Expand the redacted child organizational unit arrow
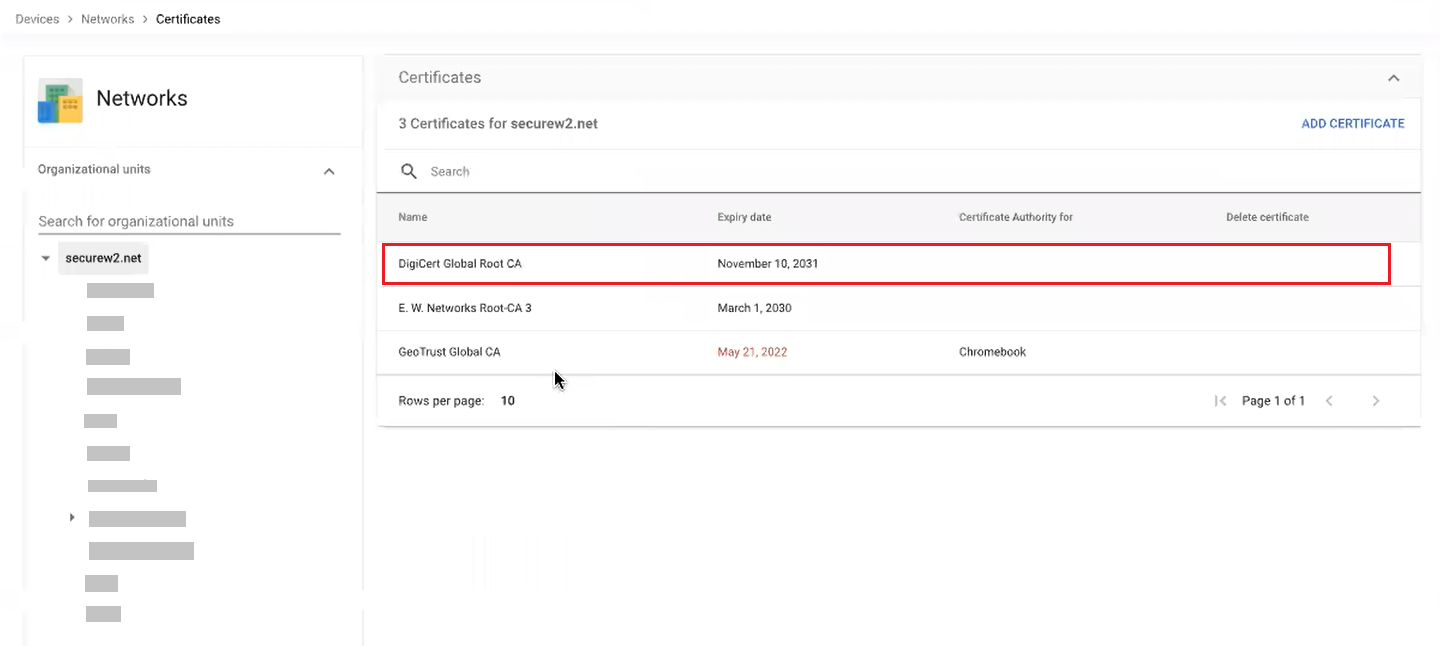1440x646 pixels. (72, 518)
